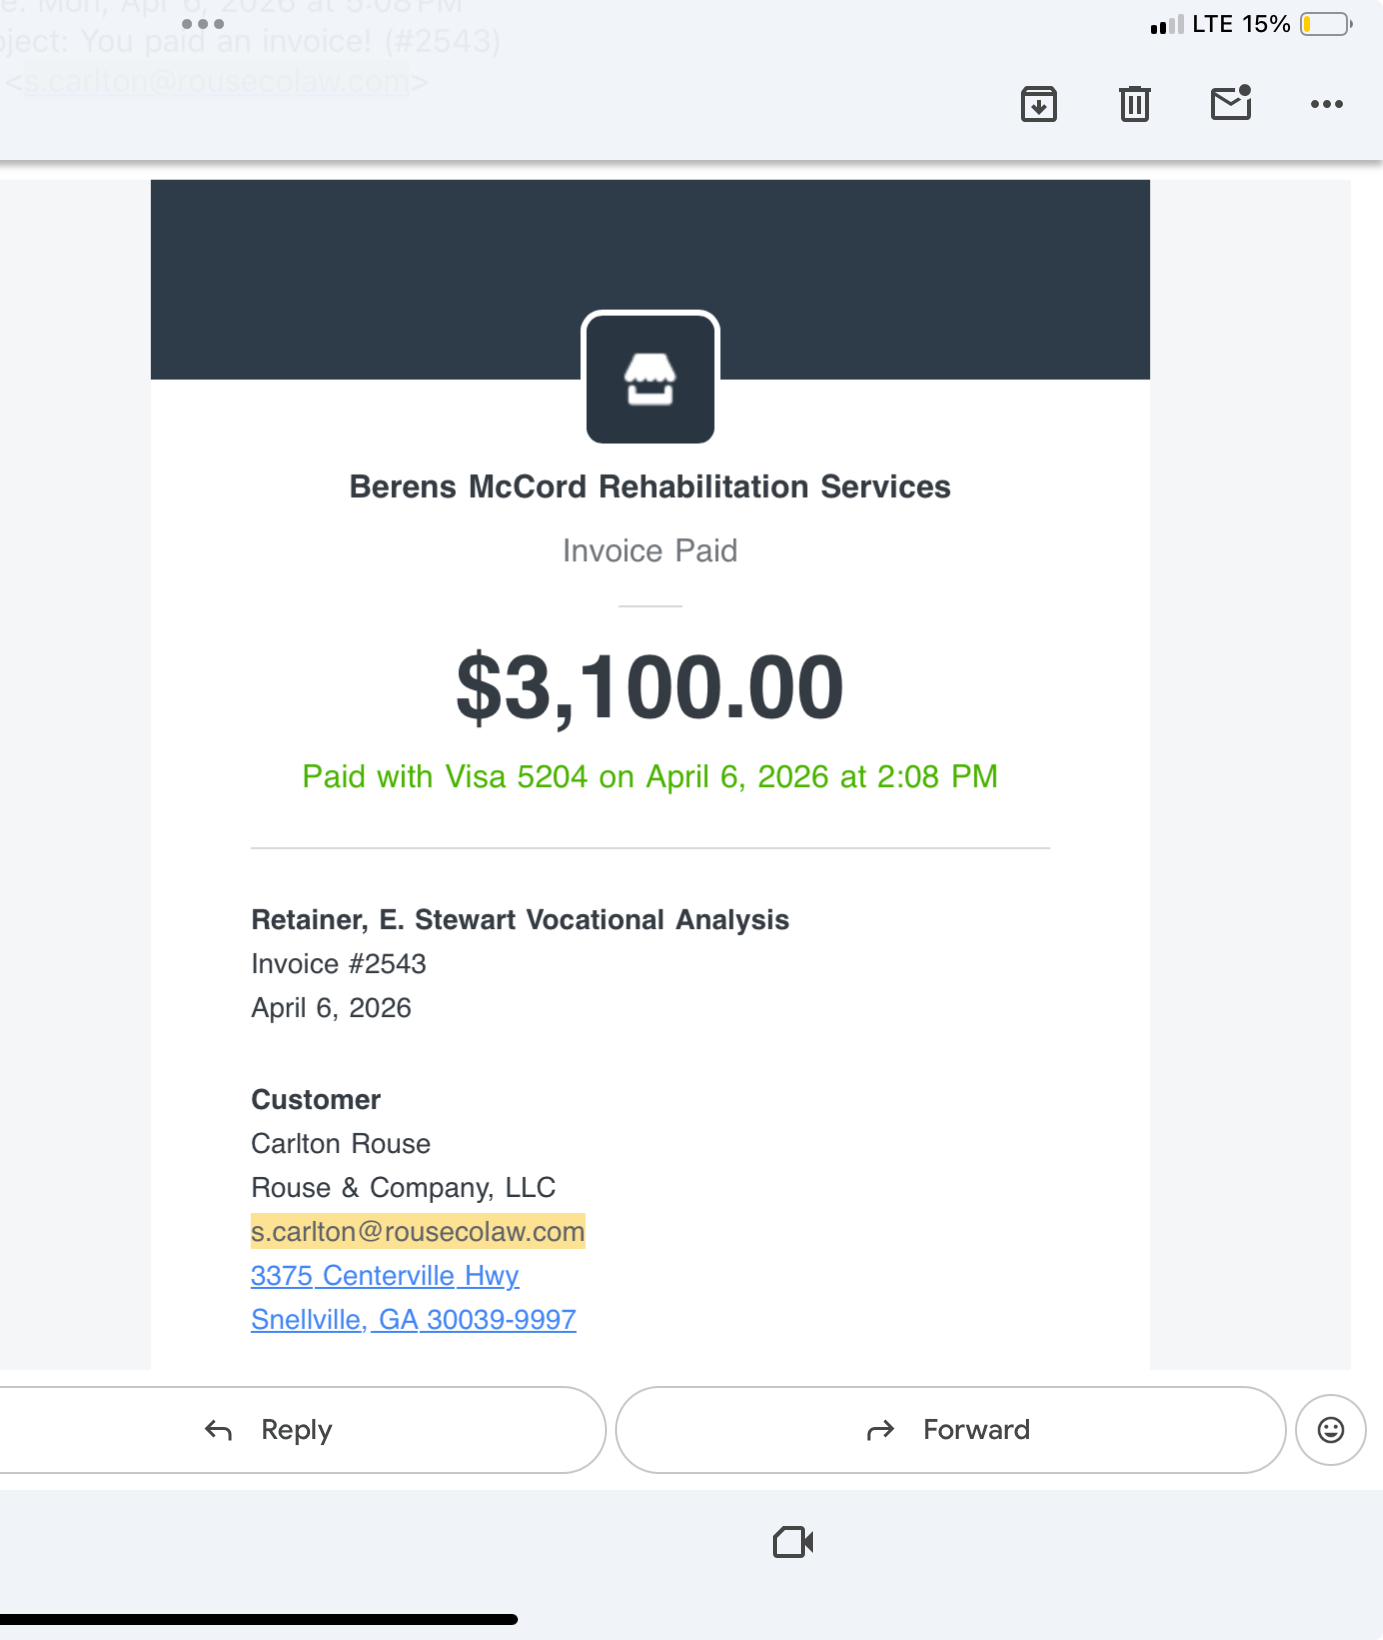Tap the LTE signal strength indicator

pyautogui.click(x=1167, y=24)
